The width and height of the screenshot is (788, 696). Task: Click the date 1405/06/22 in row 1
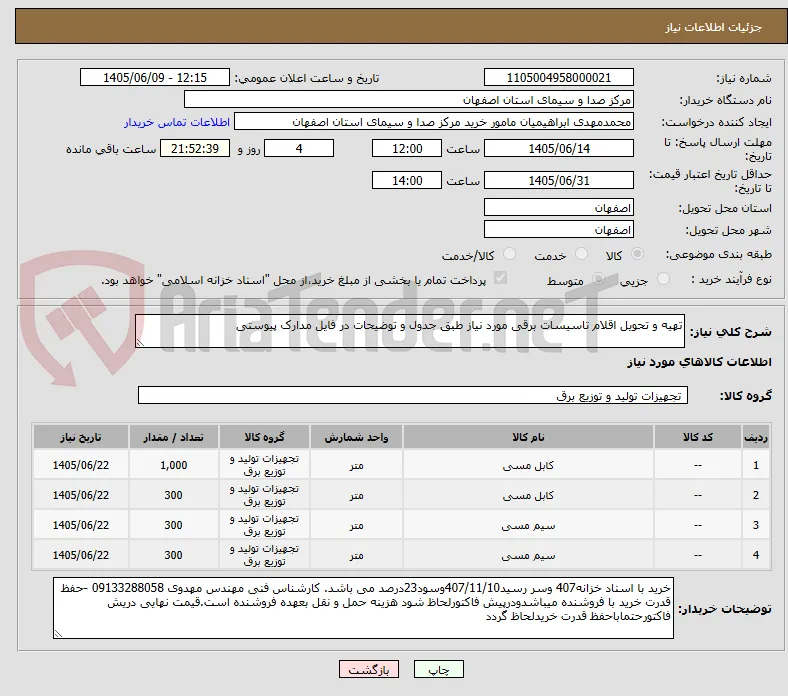(x=81, y=465)
